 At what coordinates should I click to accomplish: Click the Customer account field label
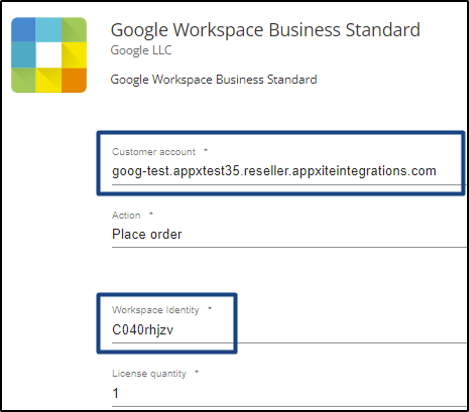[x=154, y=152]
